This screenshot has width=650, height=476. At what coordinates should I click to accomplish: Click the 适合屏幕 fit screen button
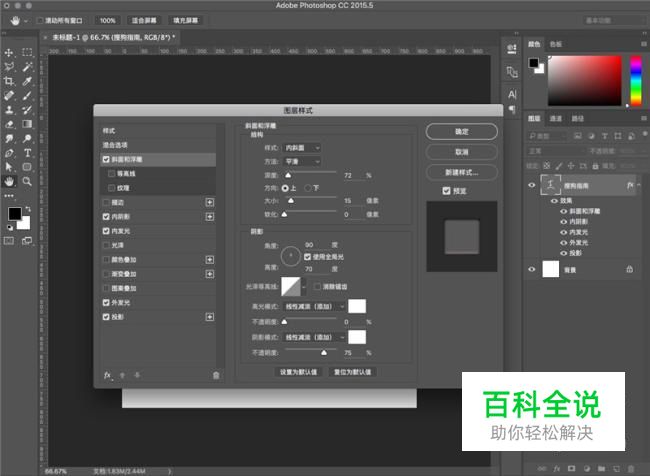tap(144, 20)
